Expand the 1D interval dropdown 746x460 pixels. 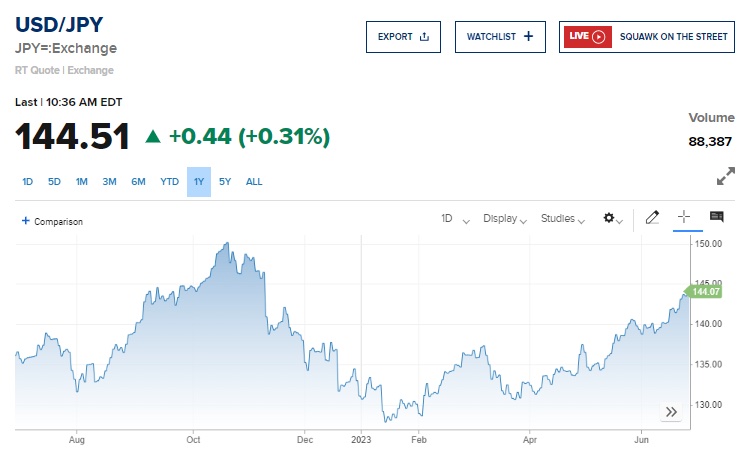[455, 219]
